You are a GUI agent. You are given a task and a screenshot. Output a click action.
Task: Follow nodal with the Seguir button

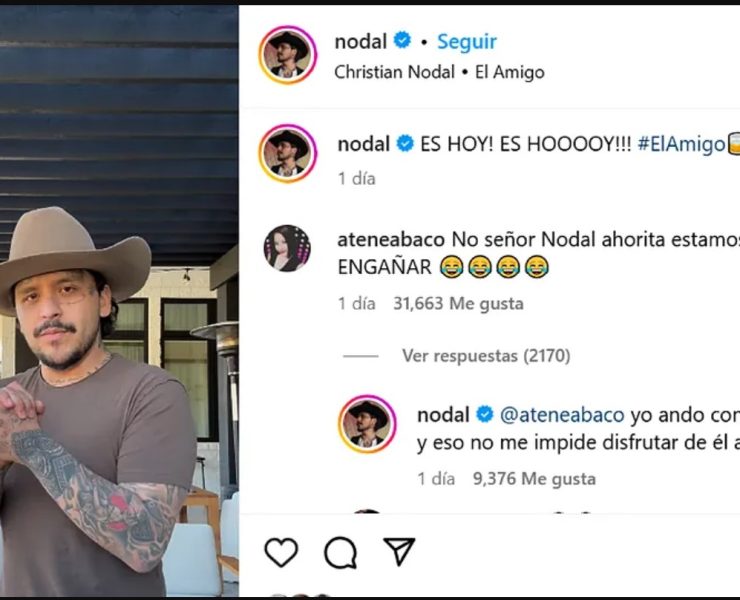click(x=467, y=42)
